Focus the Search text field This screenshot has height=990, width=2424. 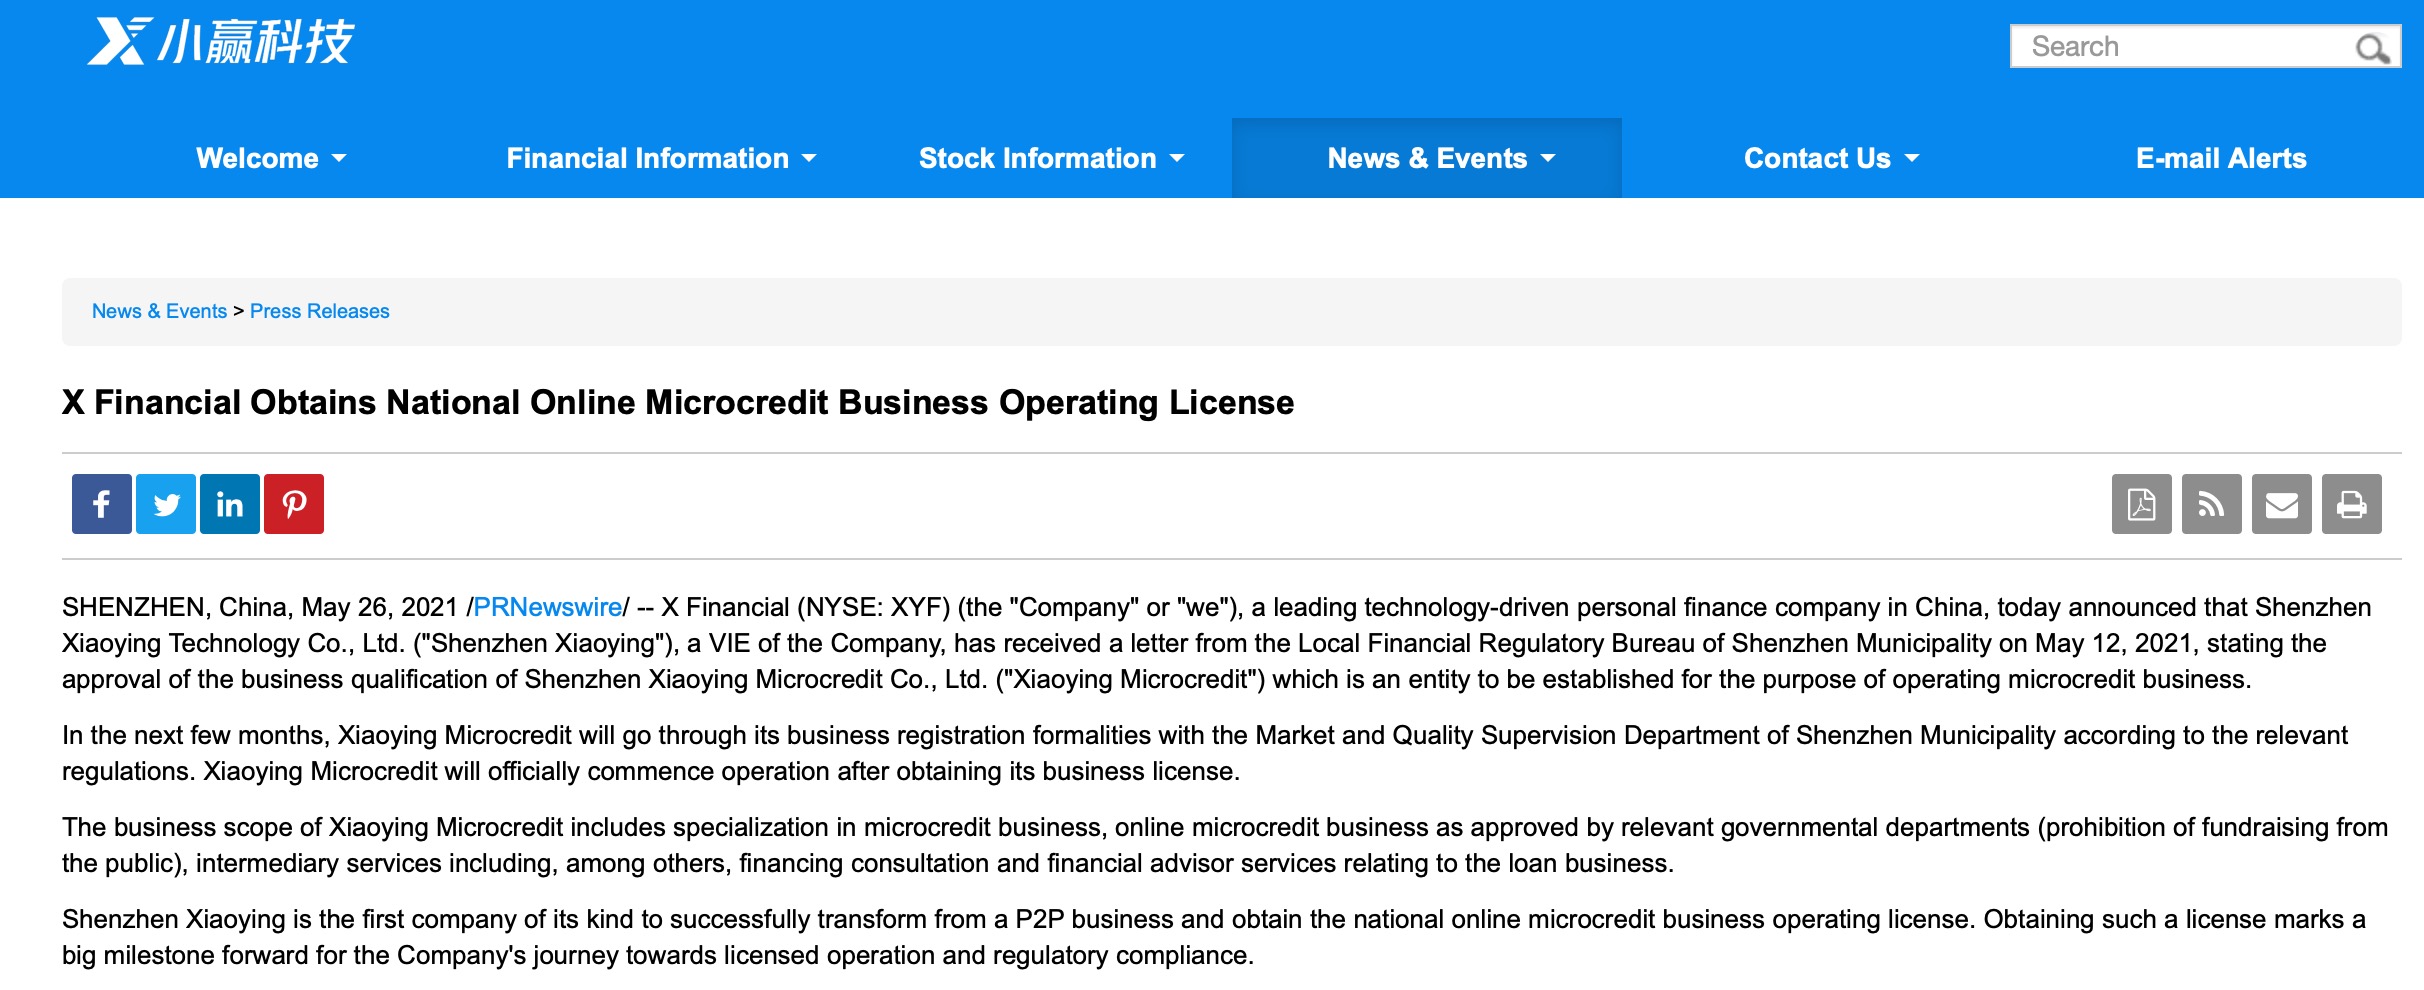click(2180, 47)
